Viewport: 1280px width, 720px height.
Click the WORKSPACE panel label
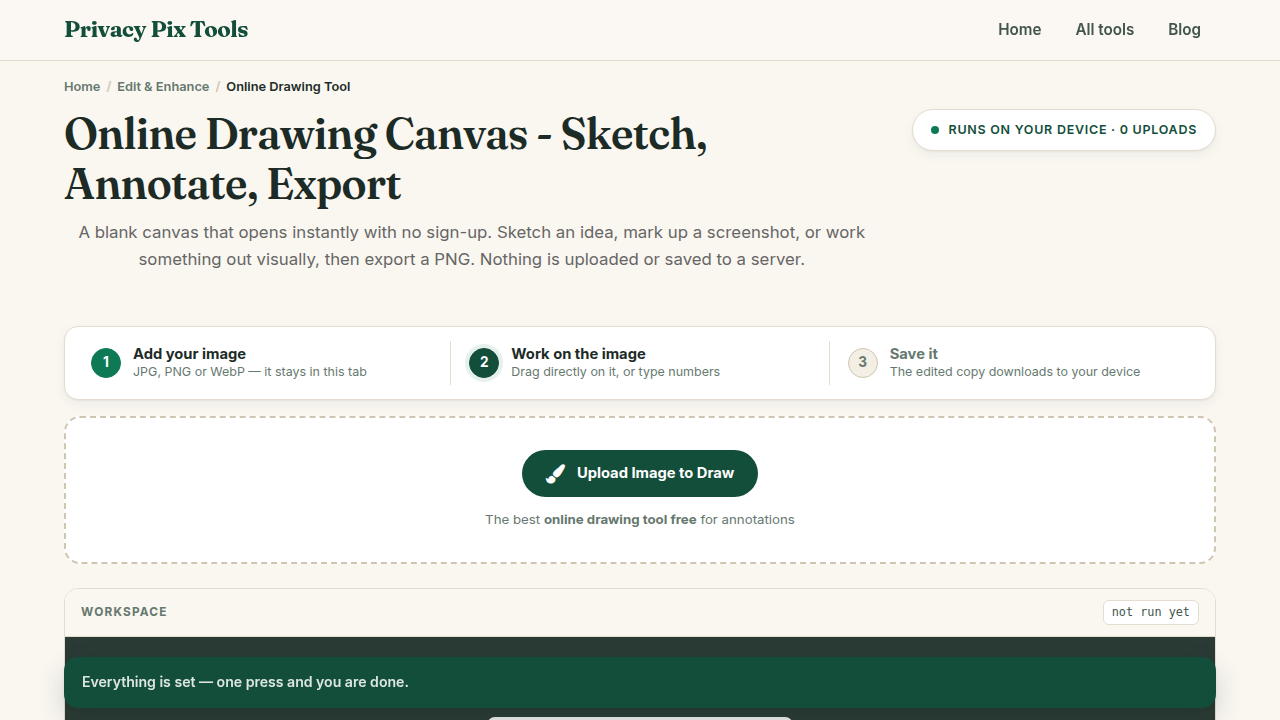click(124, 612)
